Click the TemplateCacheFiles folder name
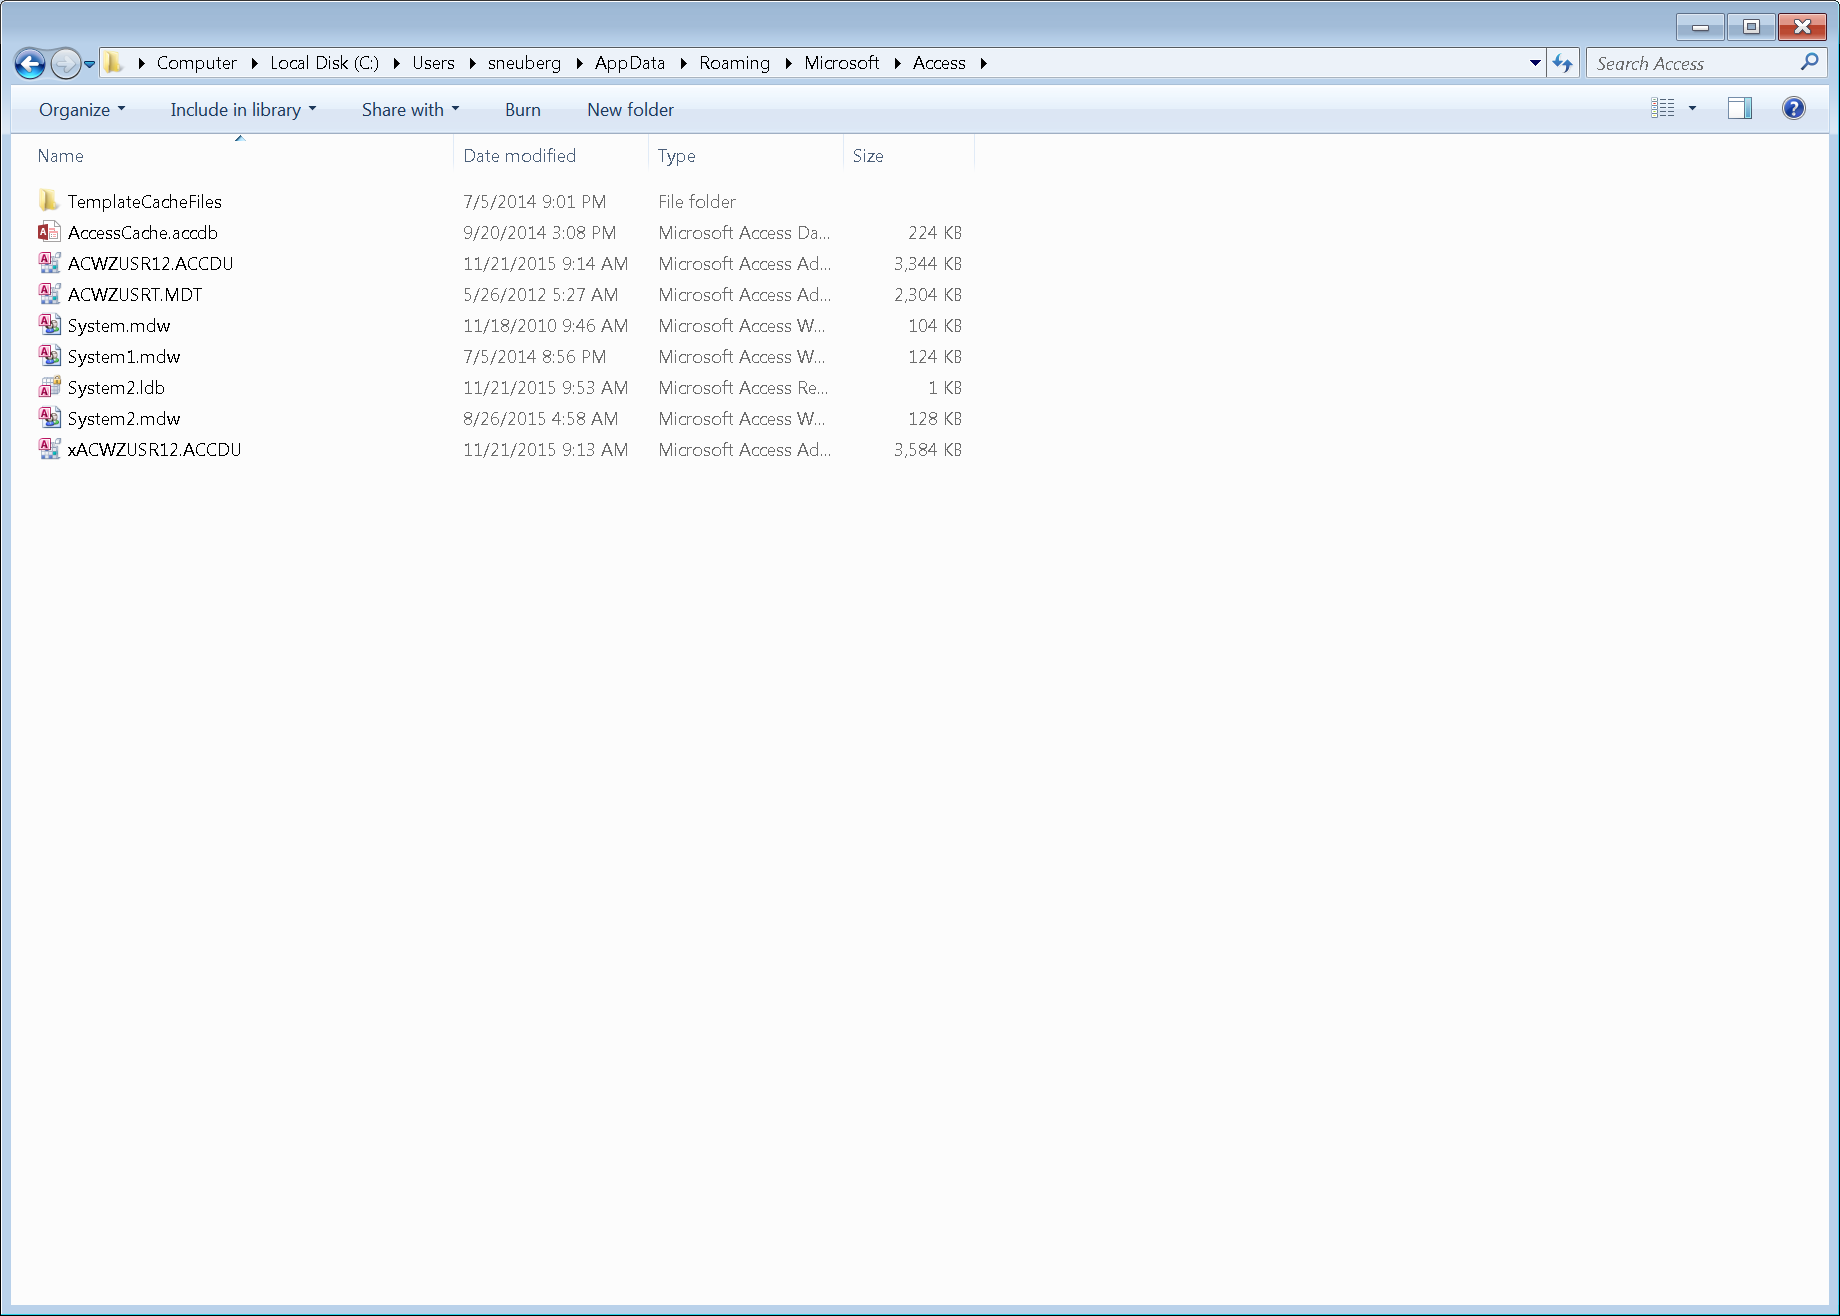Image resolution: width=1840 pixels, height=1316 pixels. (145, 201)
